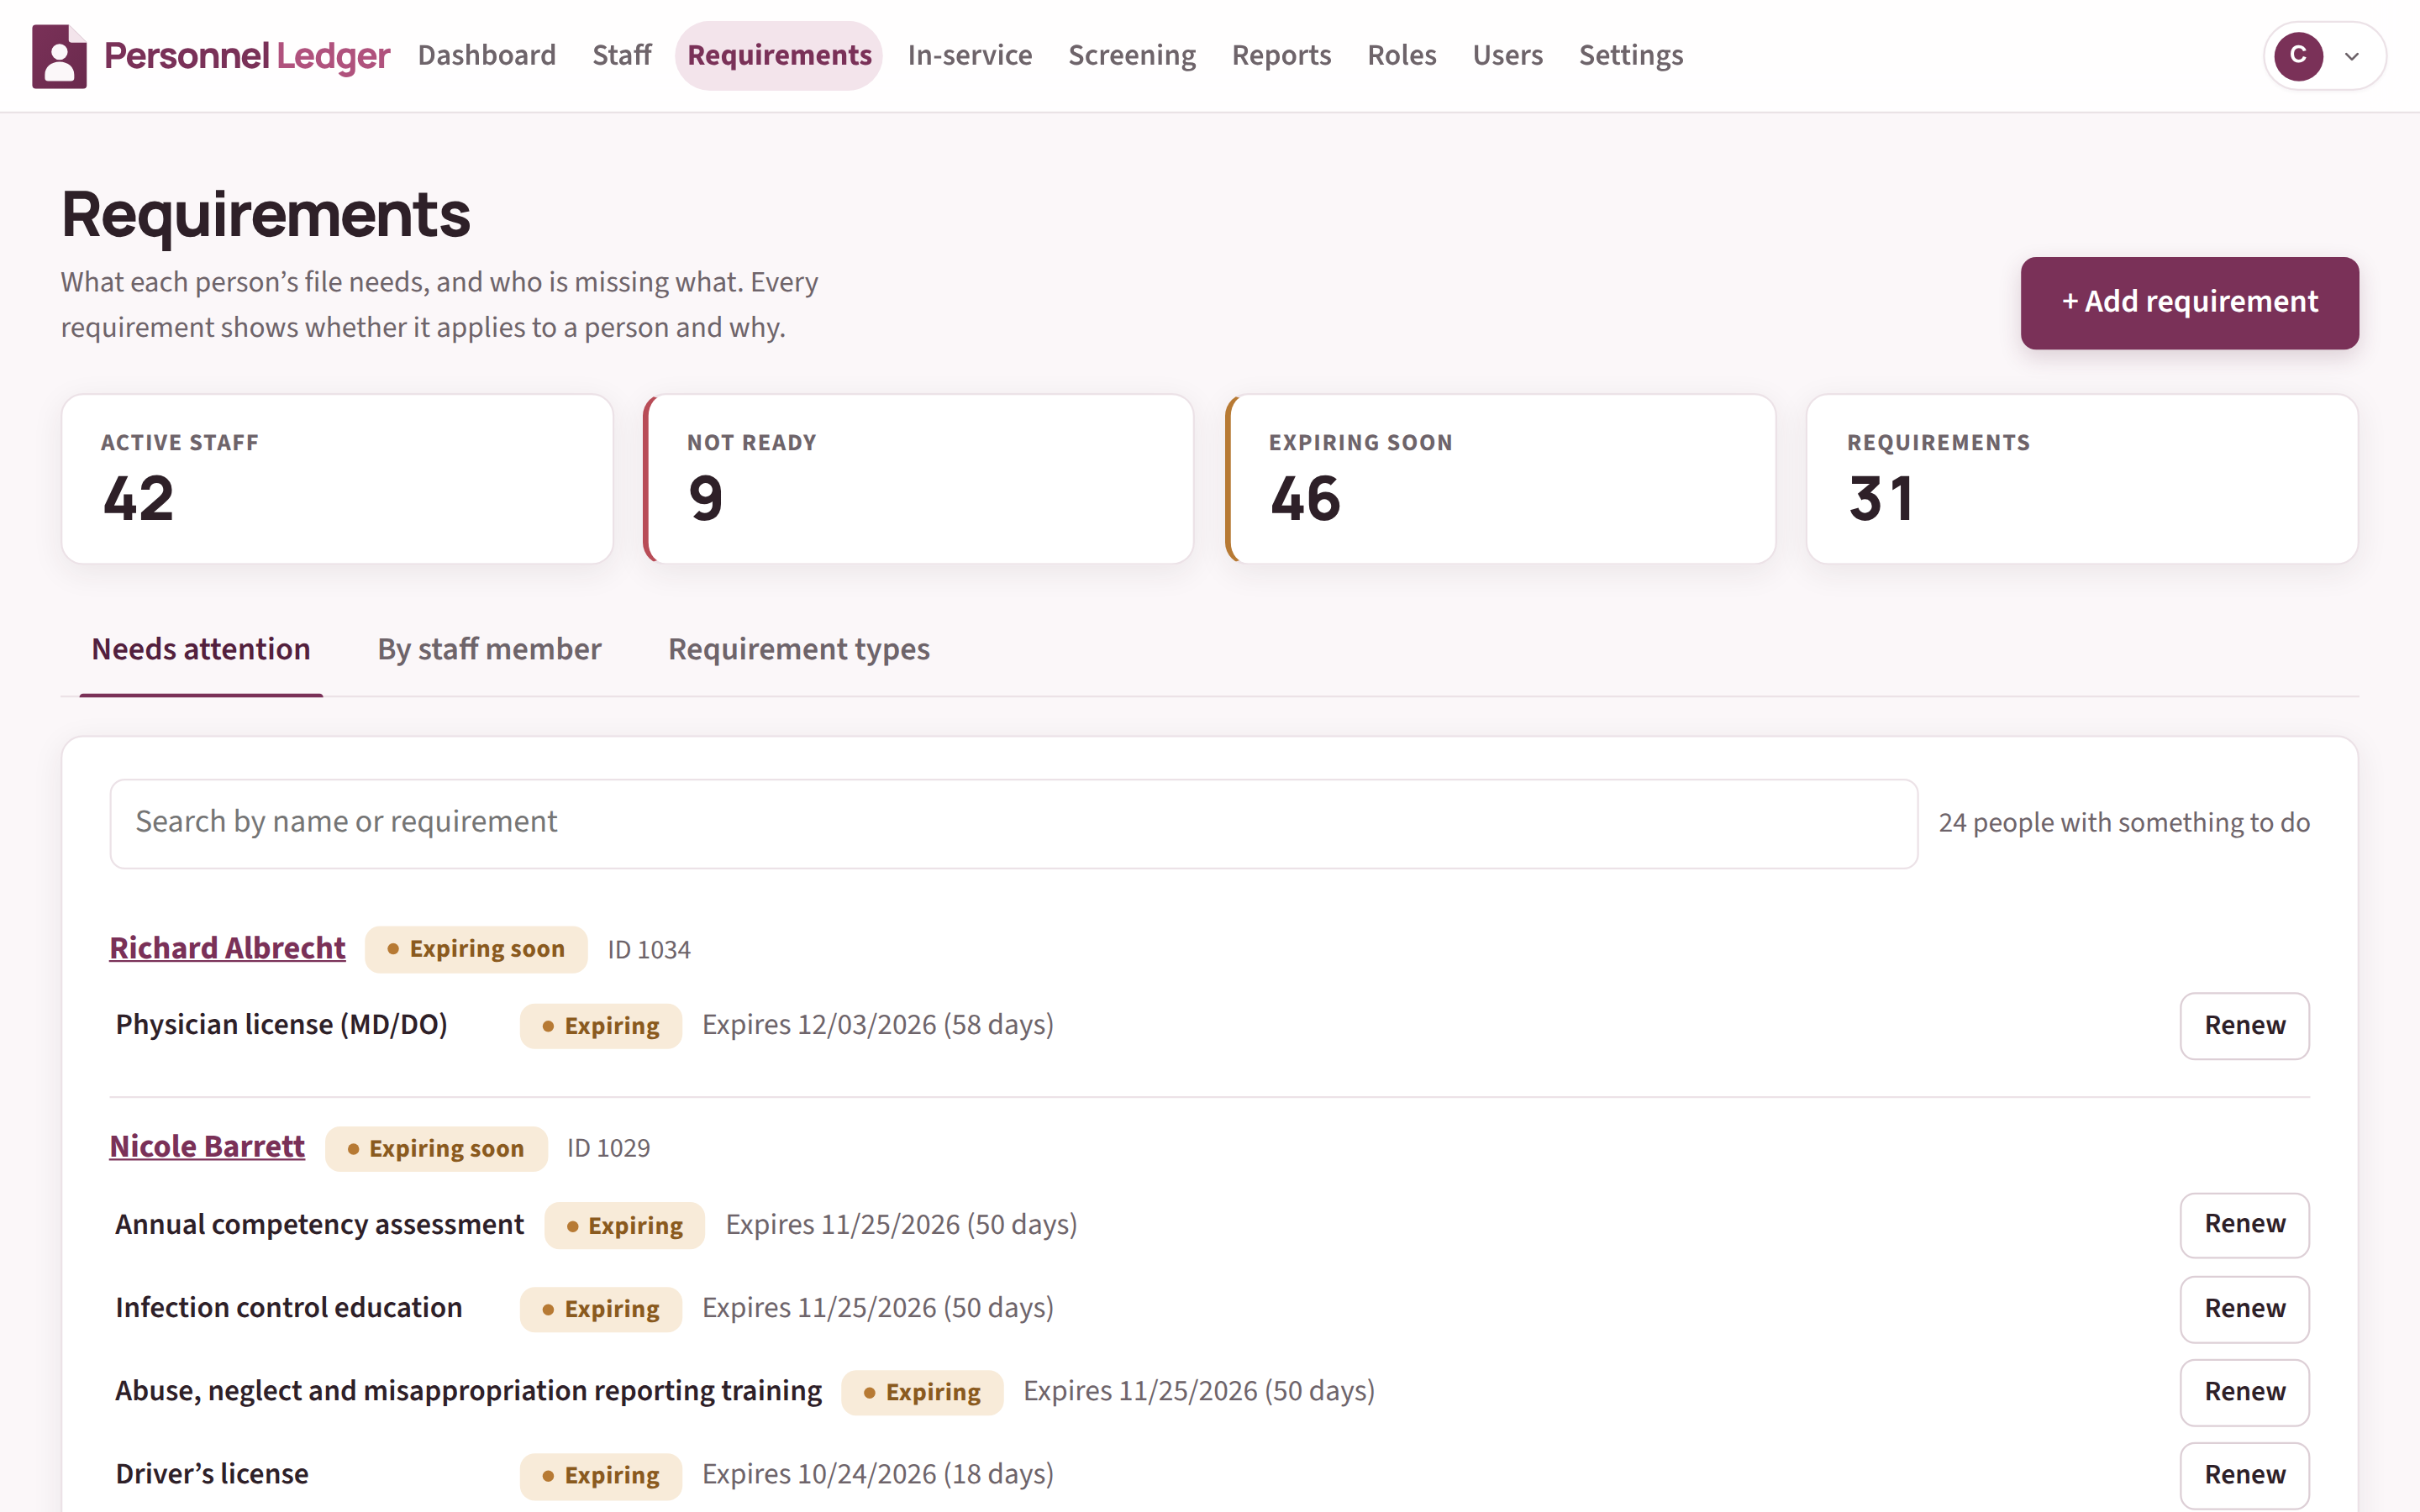Screen dimensions: 2420x1512
Task: Open the Roles nav item
Action: [x=1402, y=55]
